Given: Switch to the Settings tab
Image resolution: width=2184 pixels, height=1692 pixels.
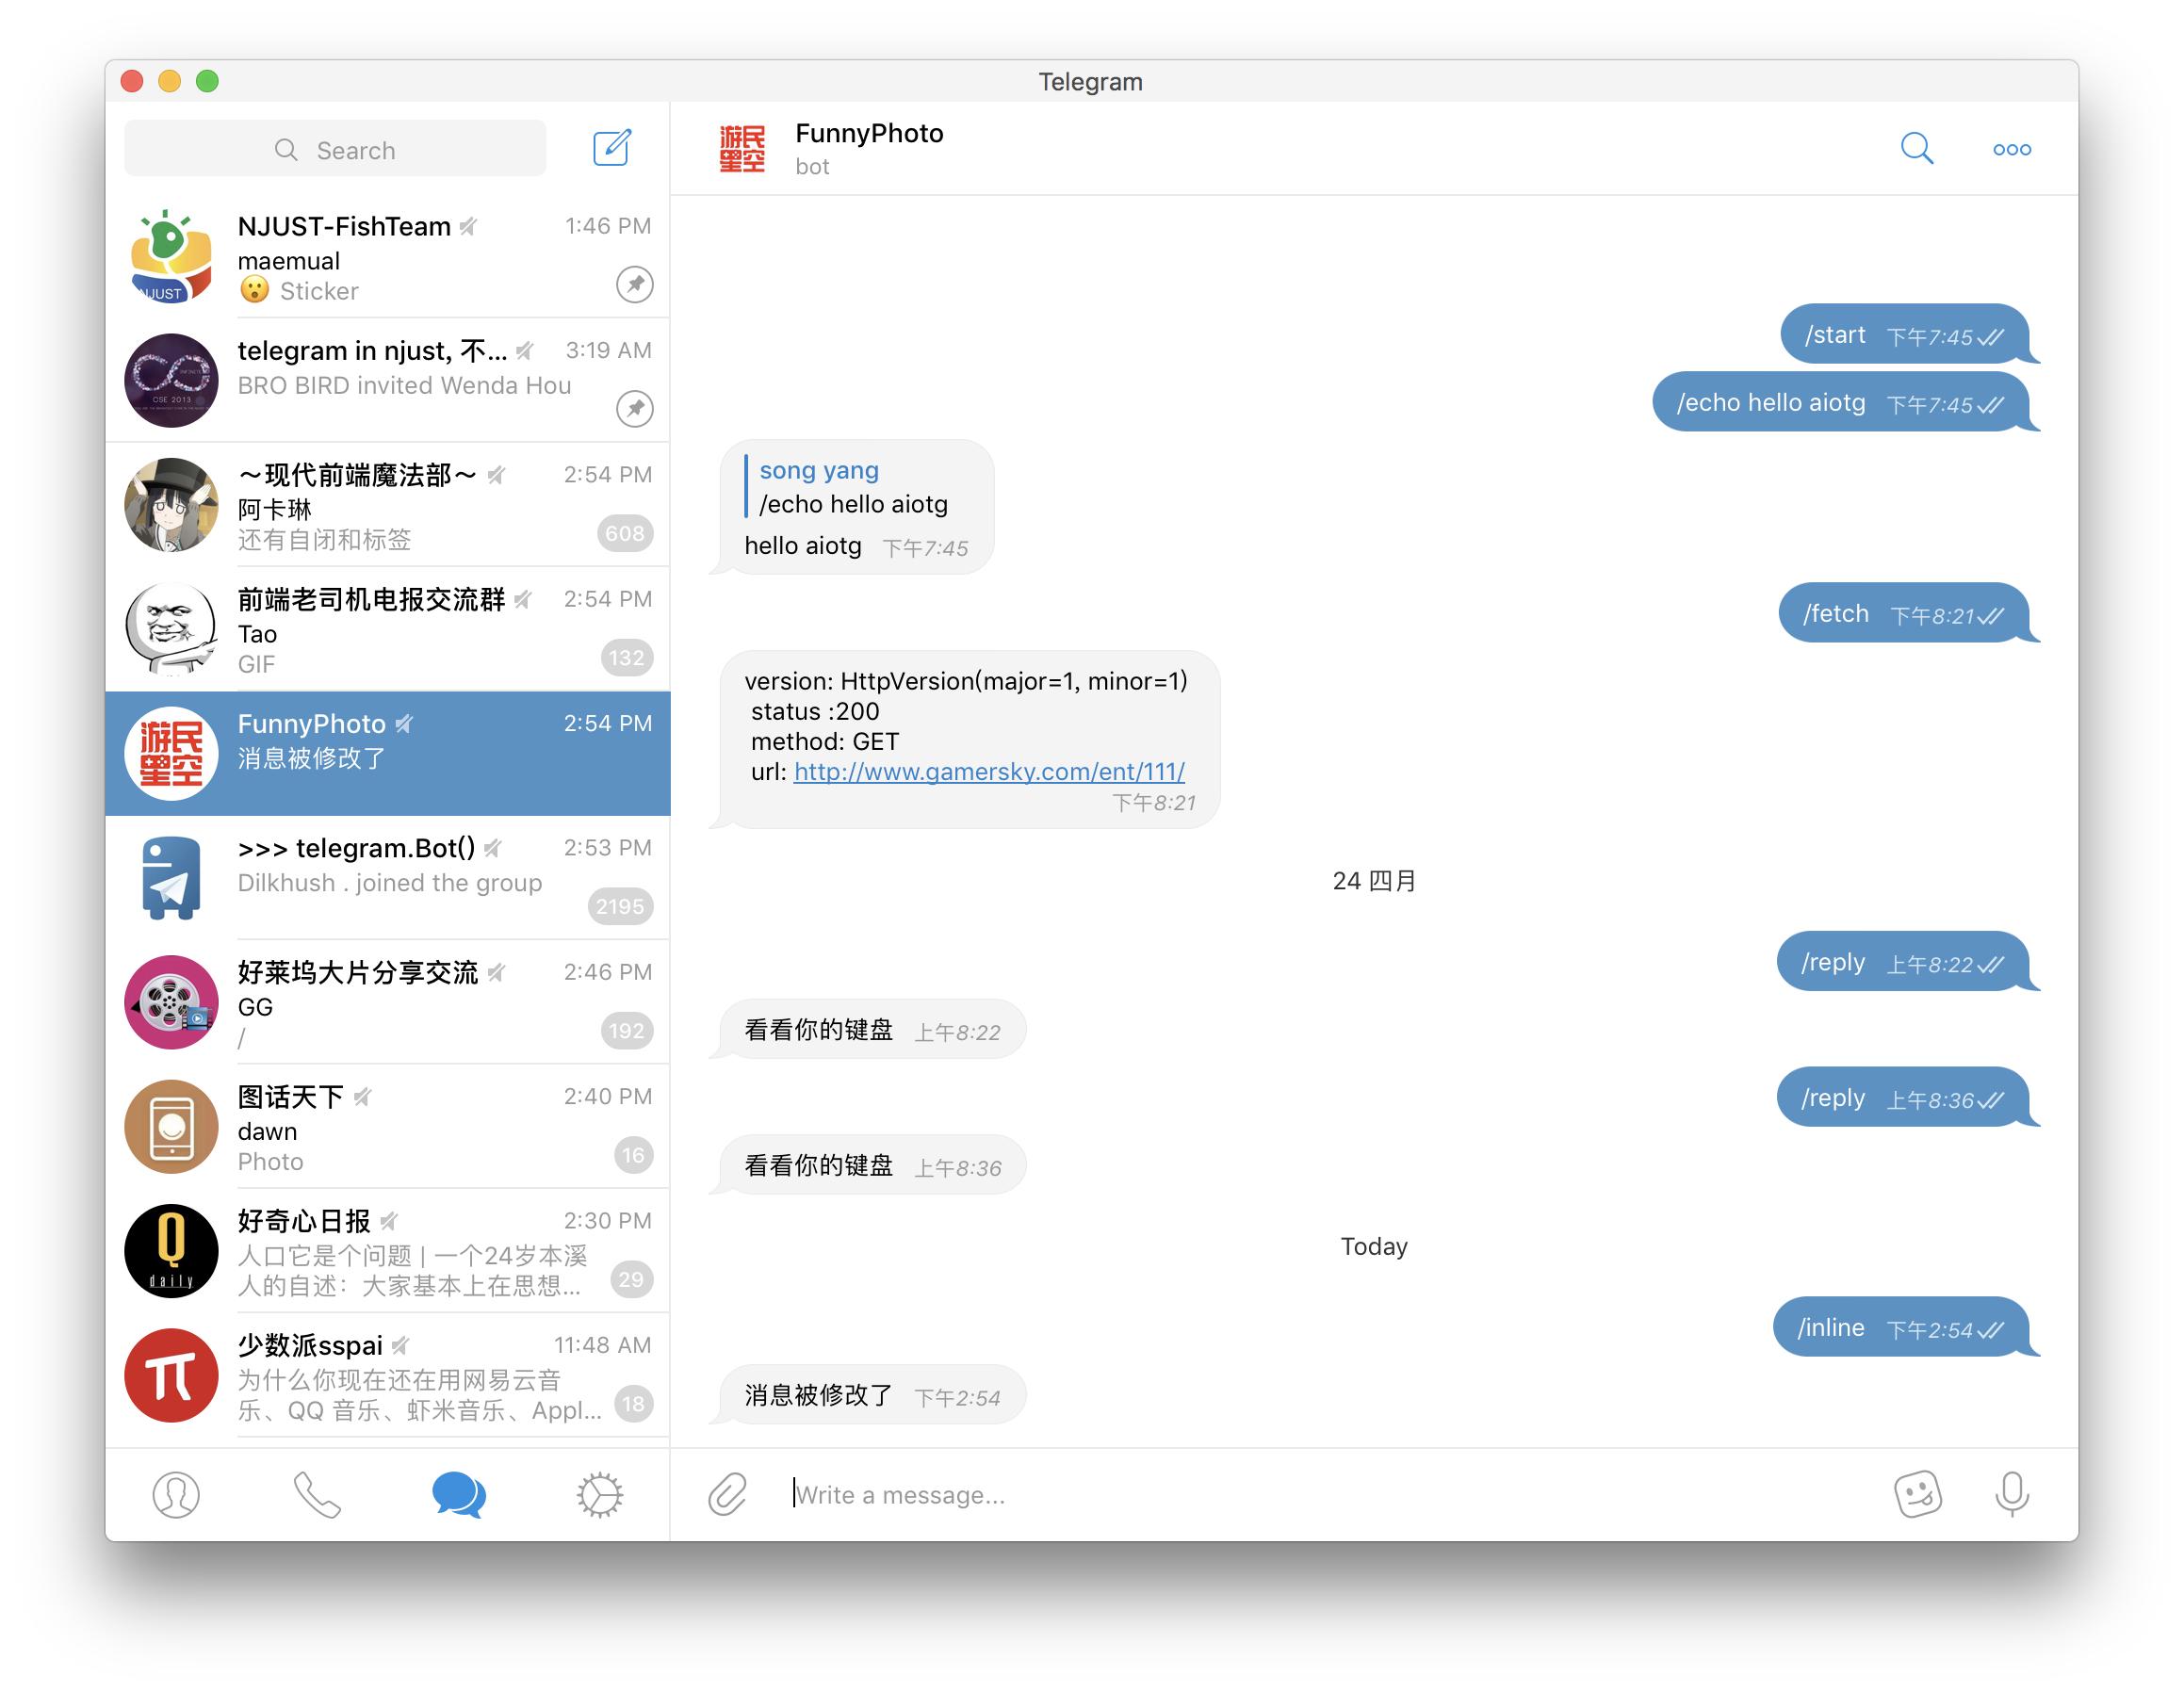Looking at the screenshot, I should pyautogui.click(x=599, y=1493).
